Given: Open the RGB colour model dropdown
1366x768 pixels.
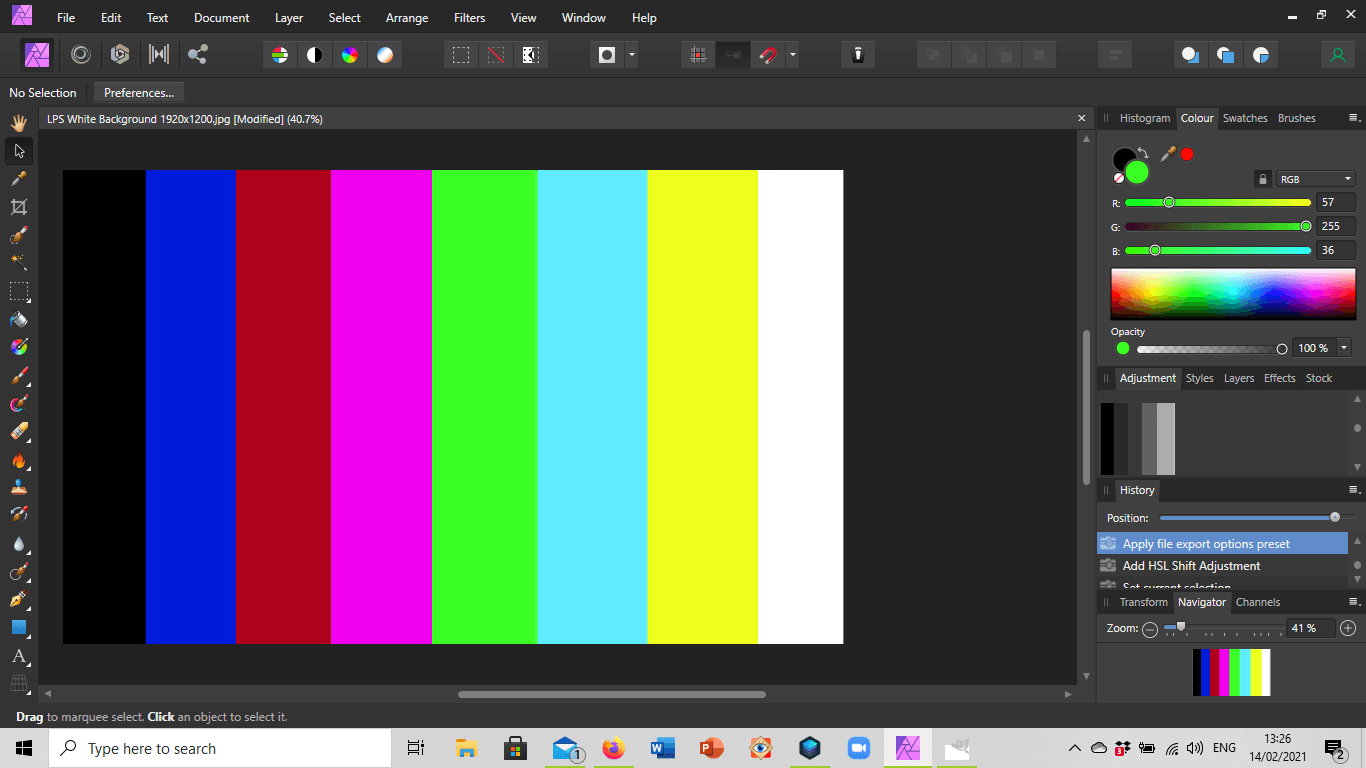Looking at the screenshot, I should (1315, 178).
